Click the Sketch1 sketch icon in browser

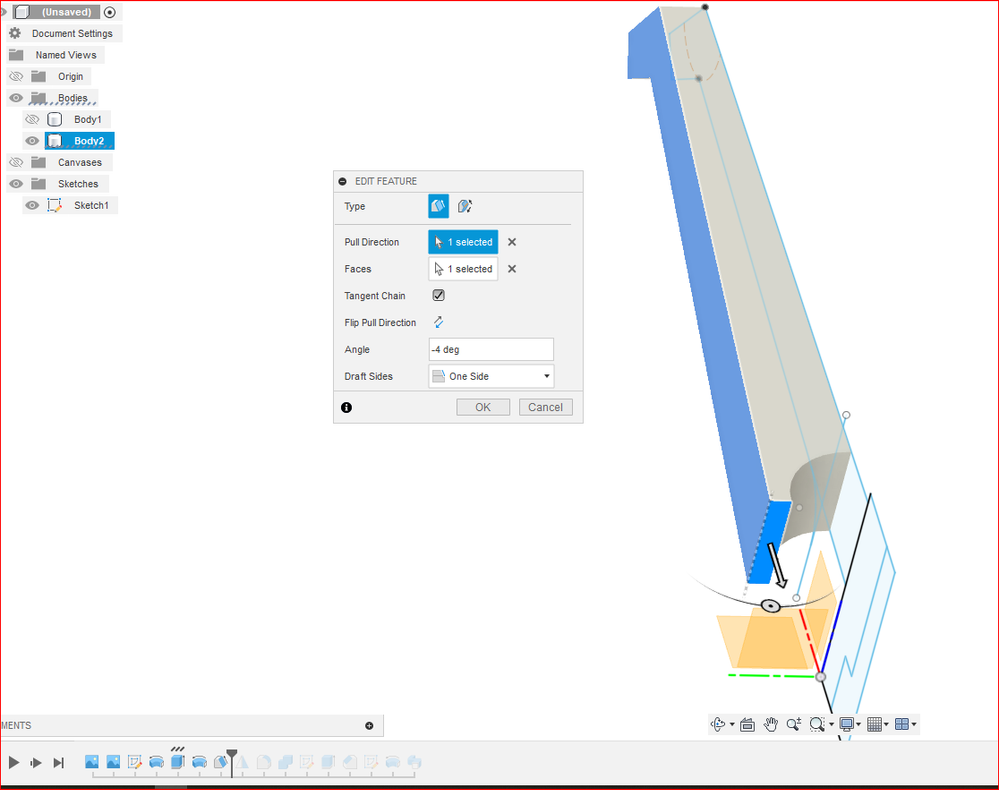tap(54, 205)
